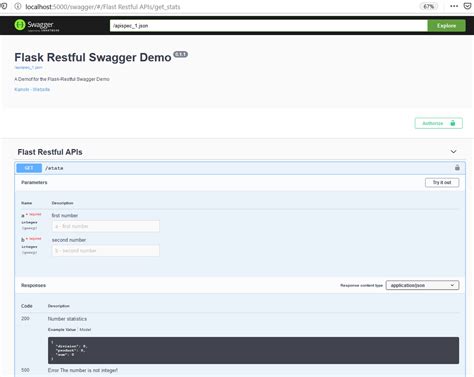Click the second number input field
The image size is (474, 377).
106,251
